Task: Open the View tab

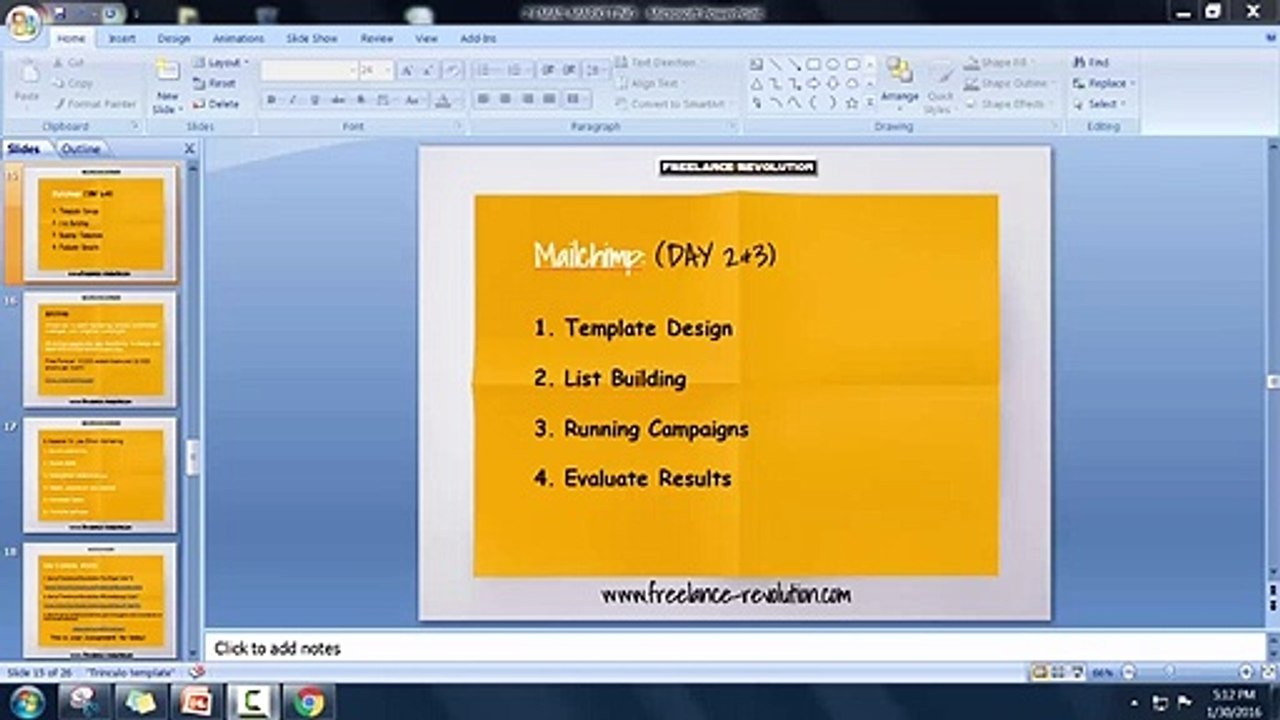Action: coord(427,38)
